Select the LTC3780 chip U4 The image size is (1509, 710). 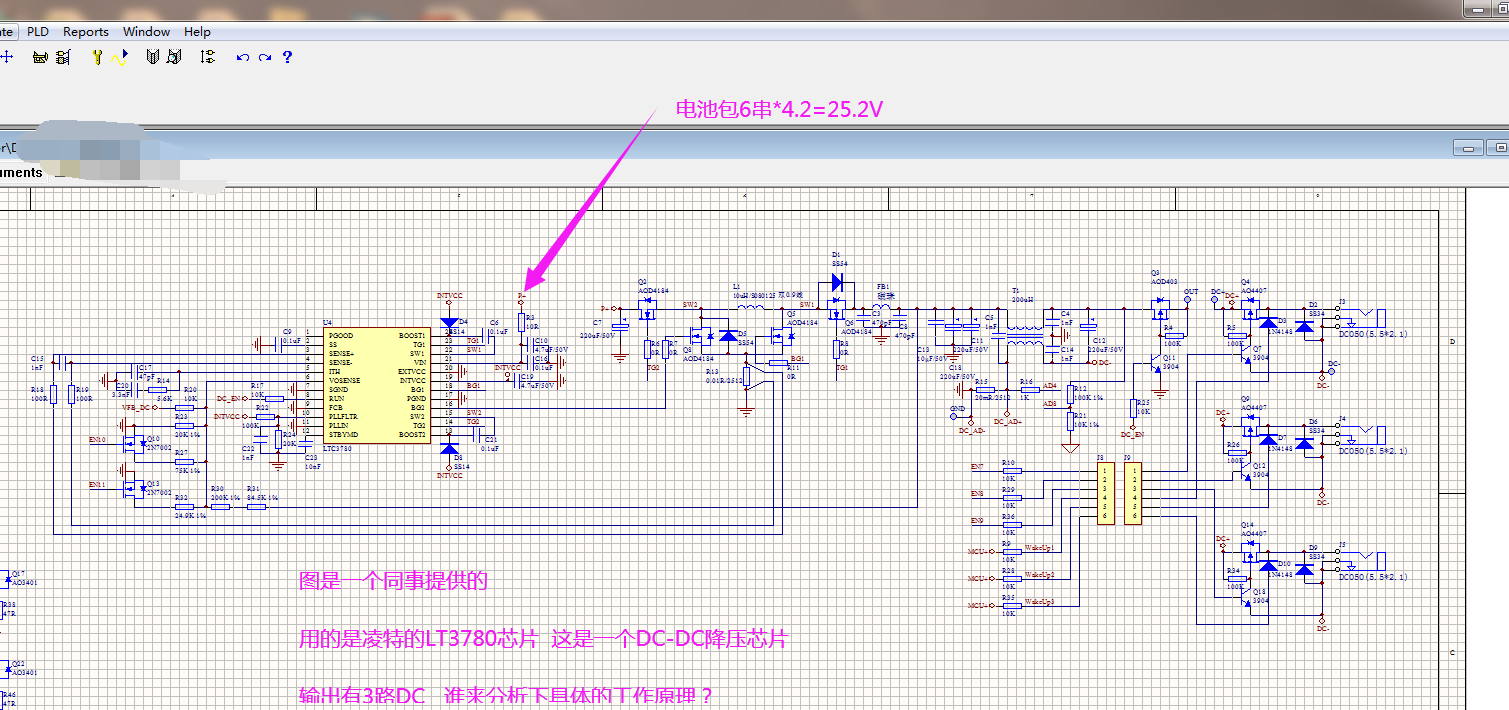click(378, 385)
